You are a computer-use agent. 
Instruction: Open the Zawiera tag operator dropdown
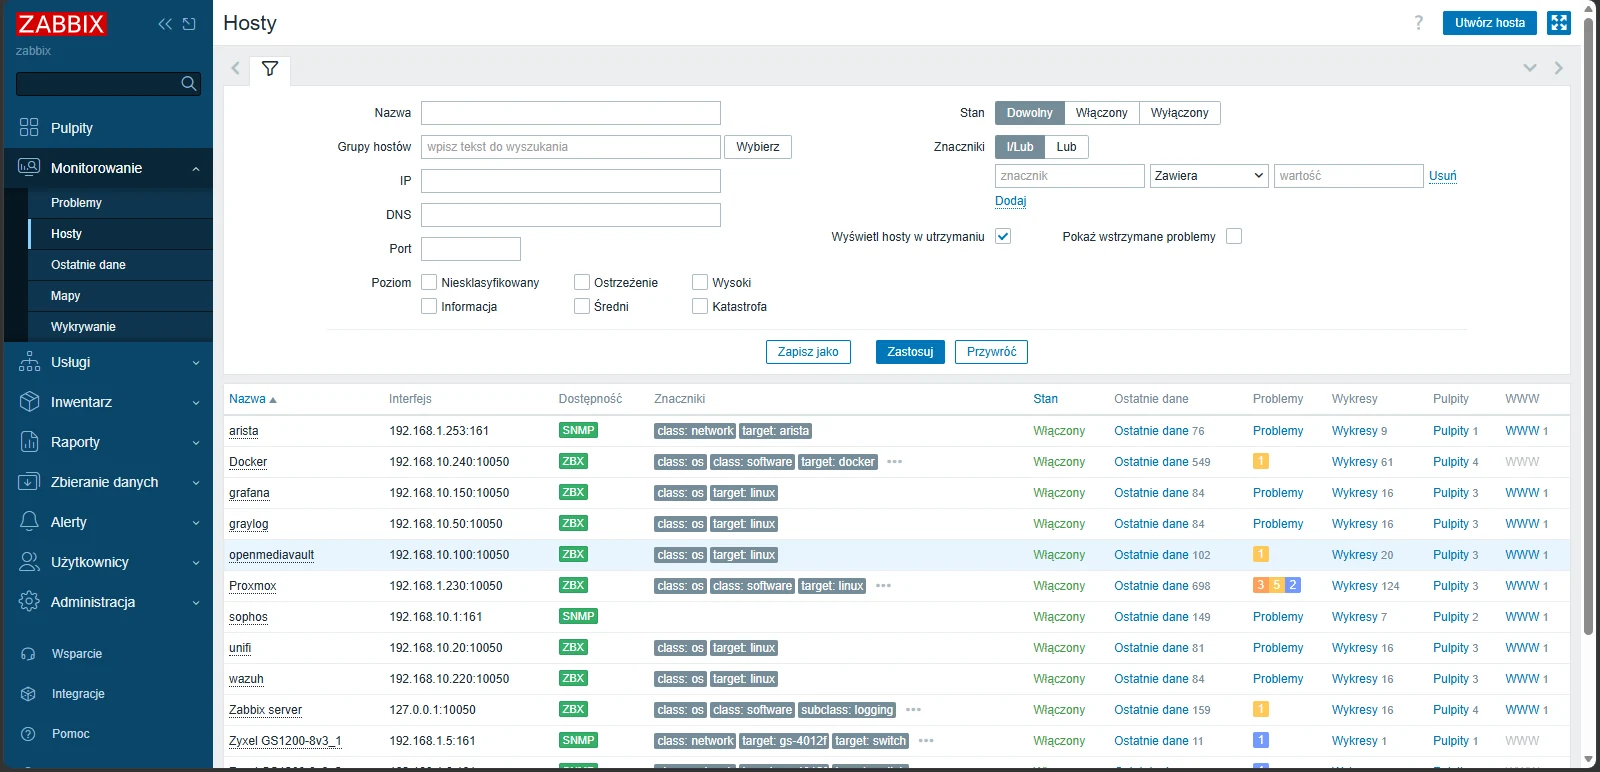click(x=1210, y=176)
